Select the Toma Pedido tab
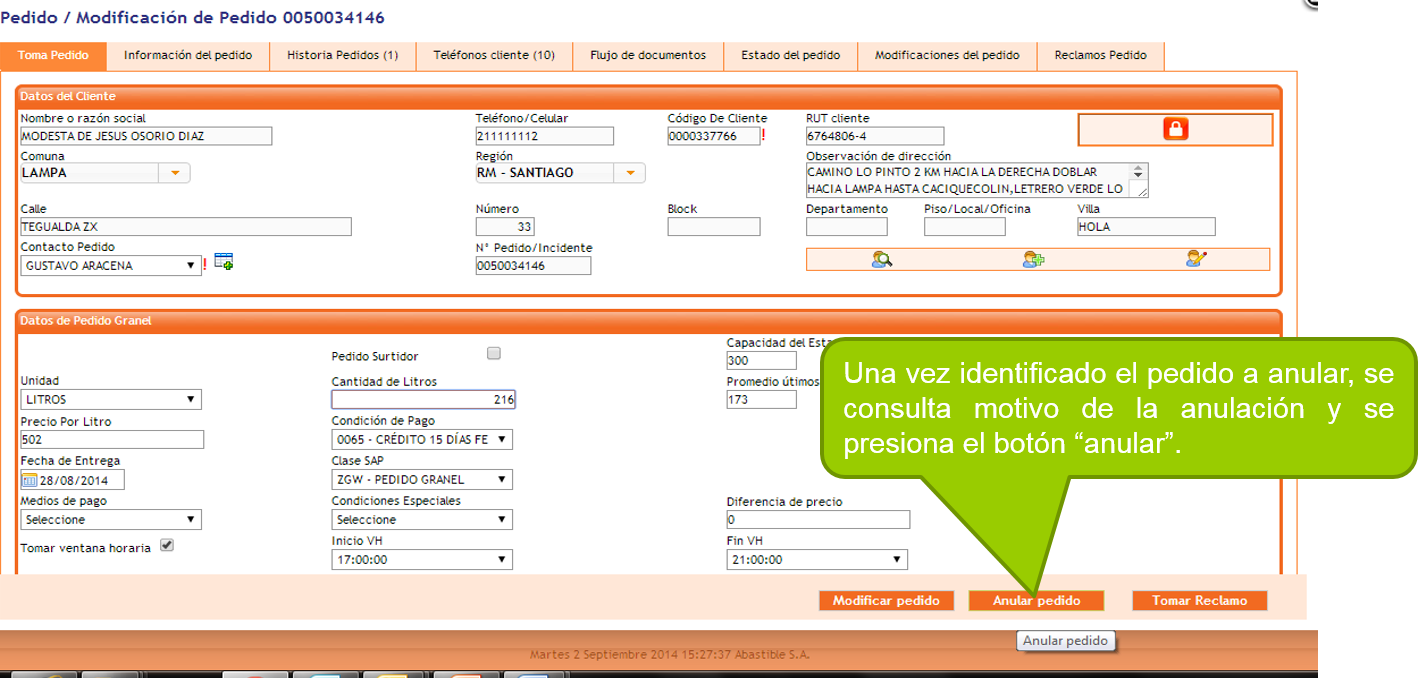This screenshot has width=1418, height=678. tap(53, 56)
